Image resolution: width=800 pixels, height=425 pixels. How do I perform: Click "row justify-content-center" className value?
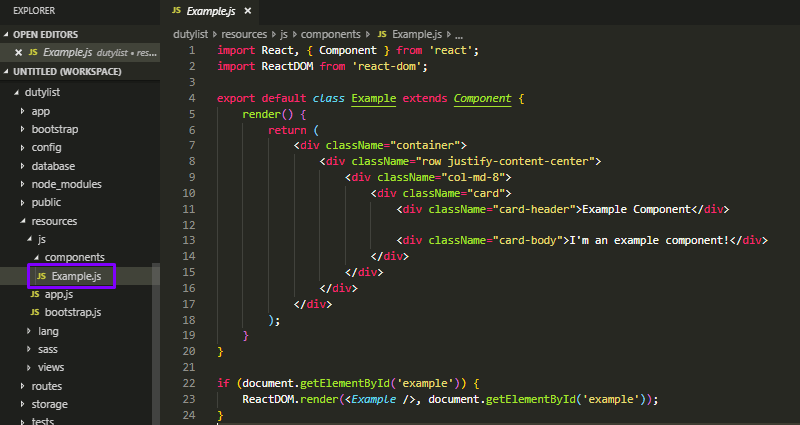(505, 161)
